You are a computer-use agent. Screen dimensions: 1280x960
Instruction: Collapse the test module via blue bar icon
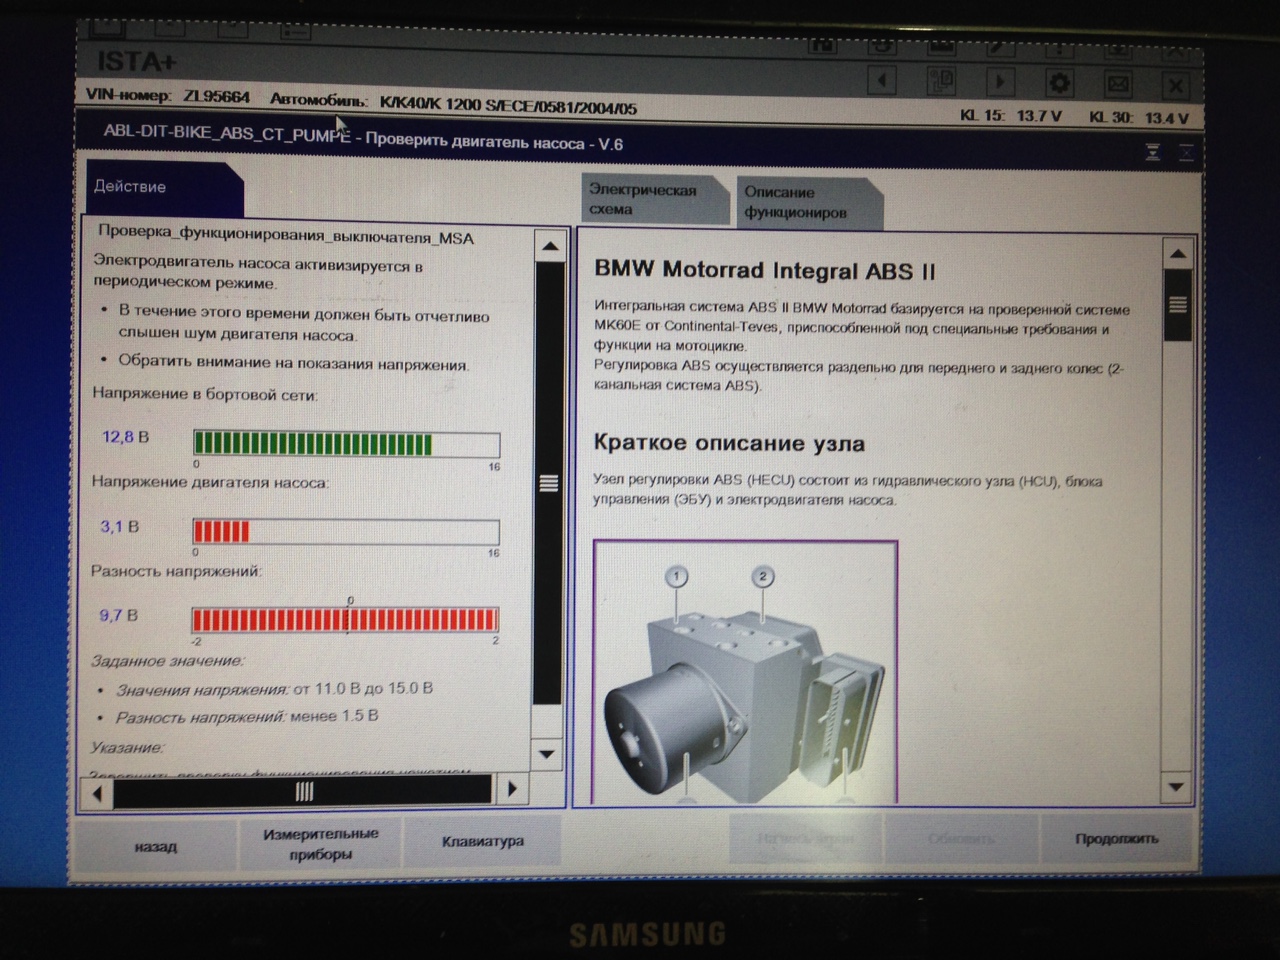click(1153, 152)
